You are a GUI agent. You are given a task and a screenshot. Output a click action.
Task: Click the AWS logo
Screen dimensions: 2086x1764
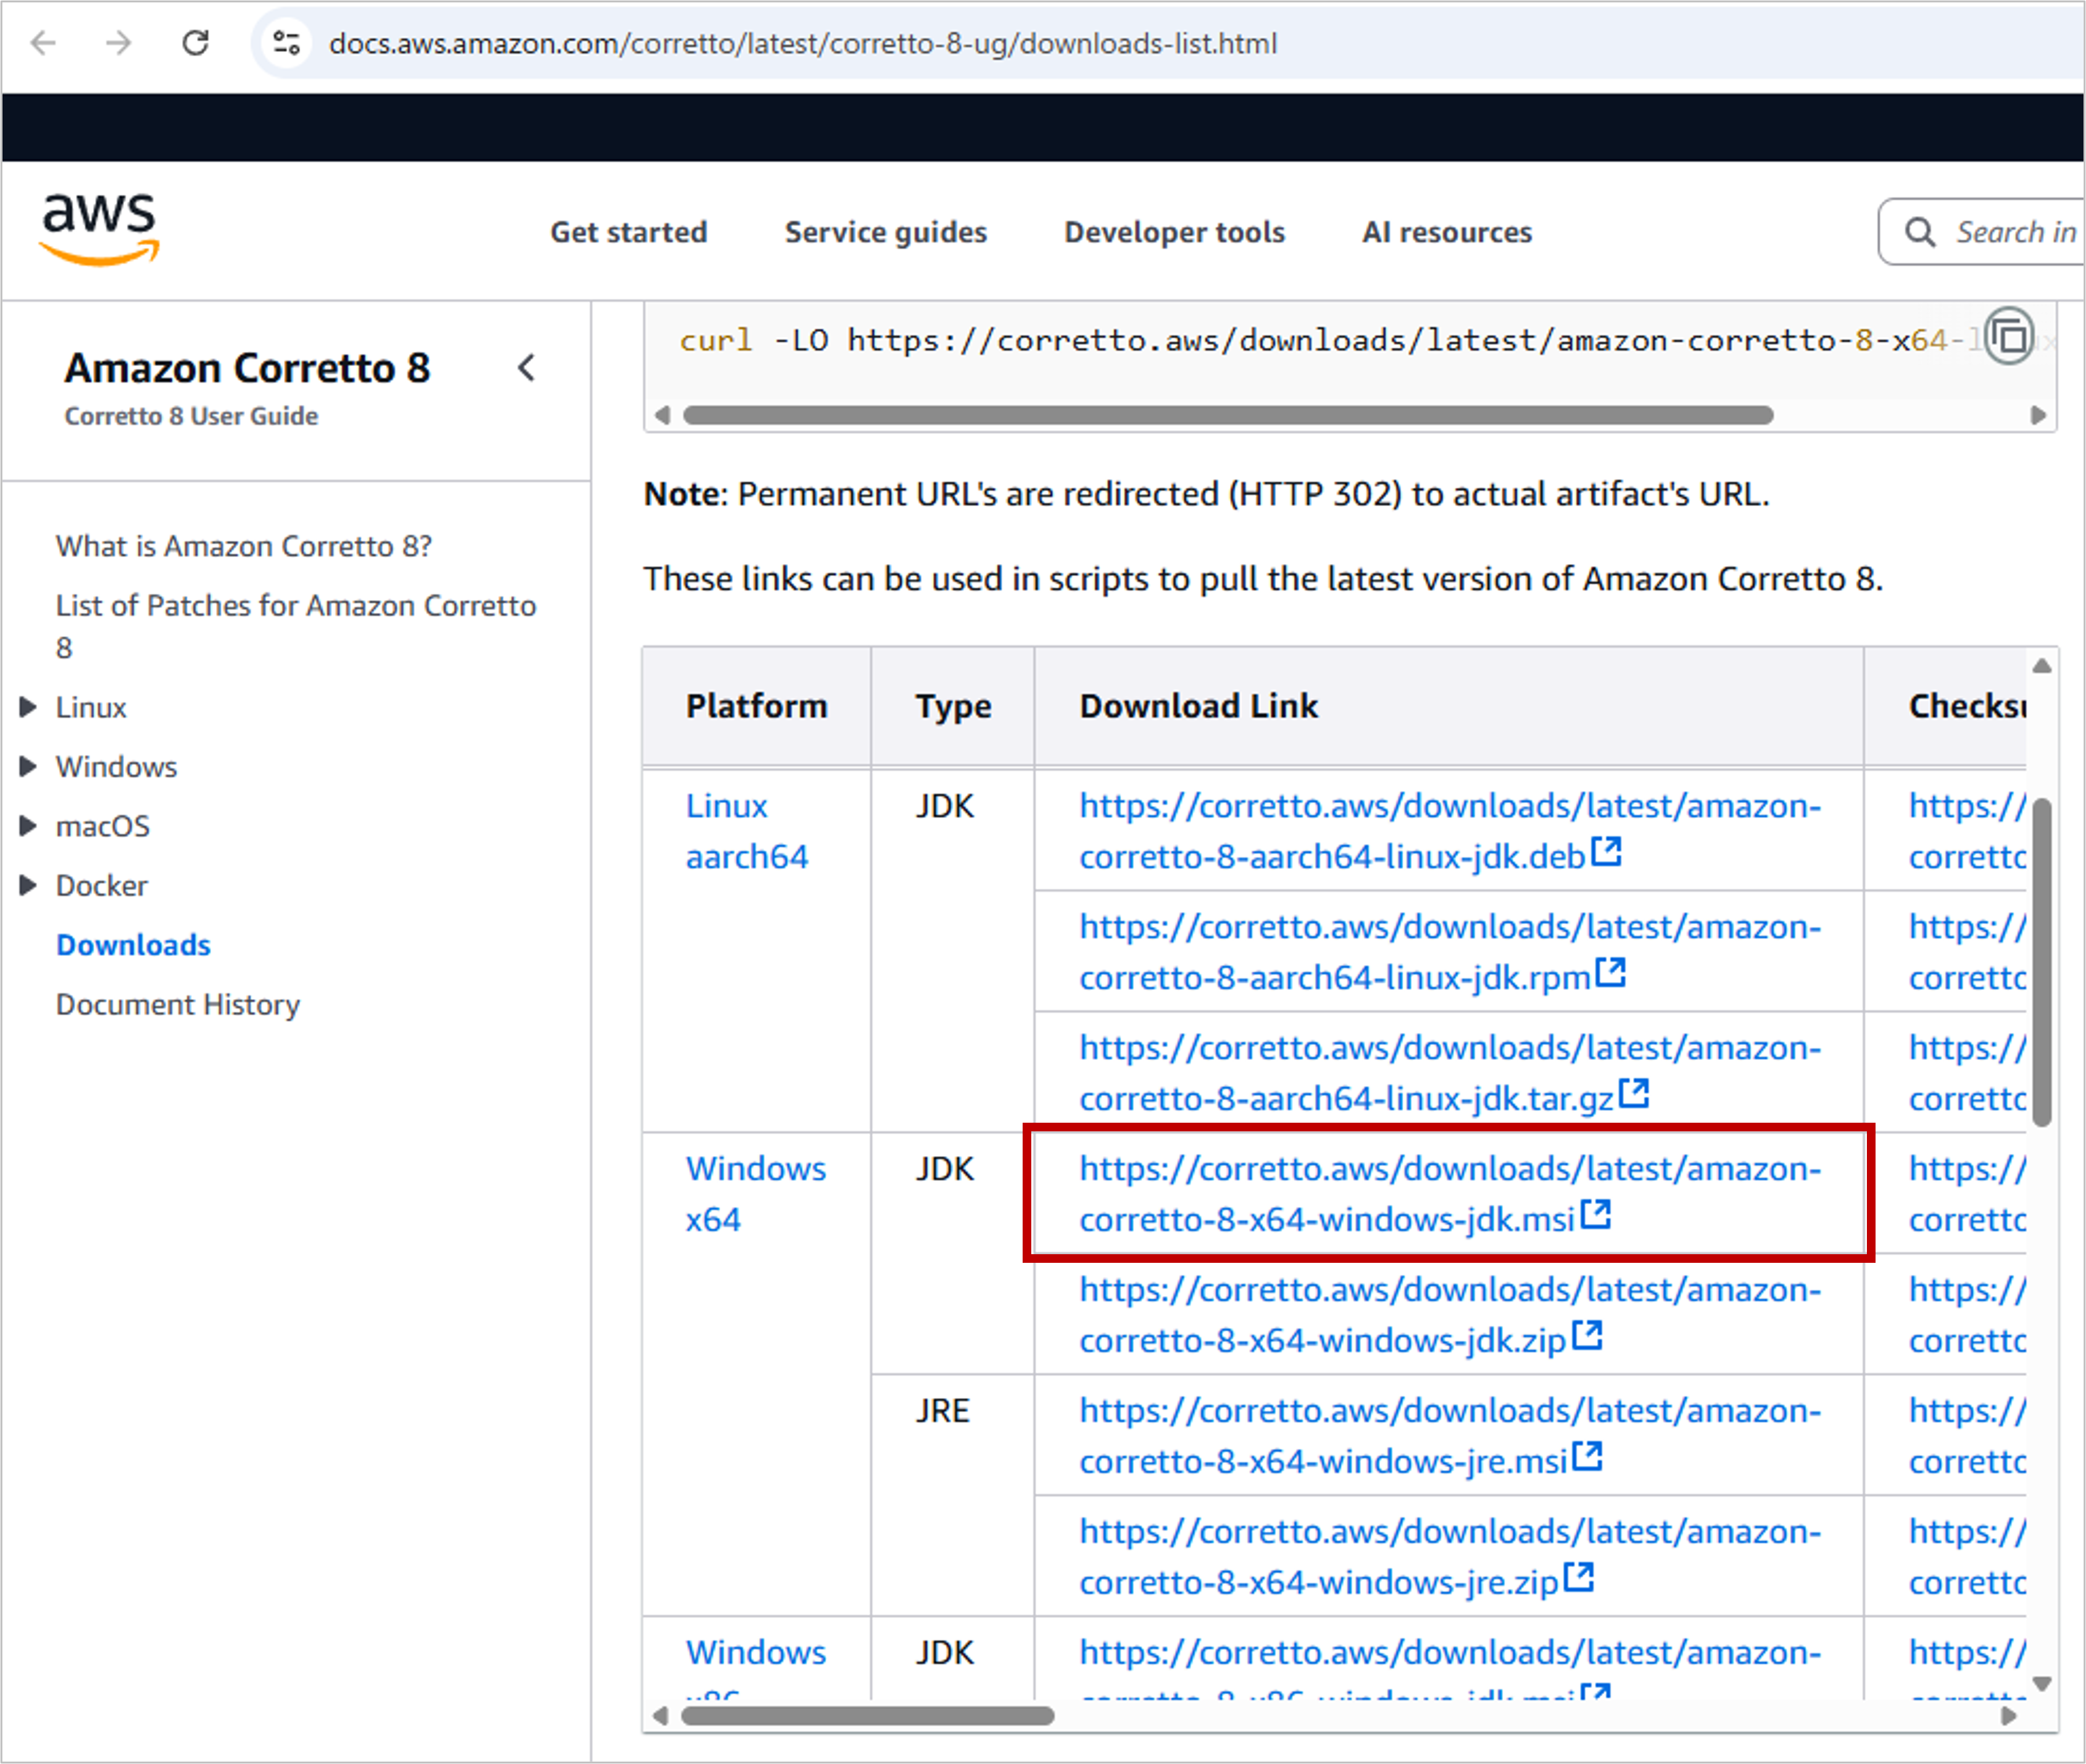[x=99, y=229]
